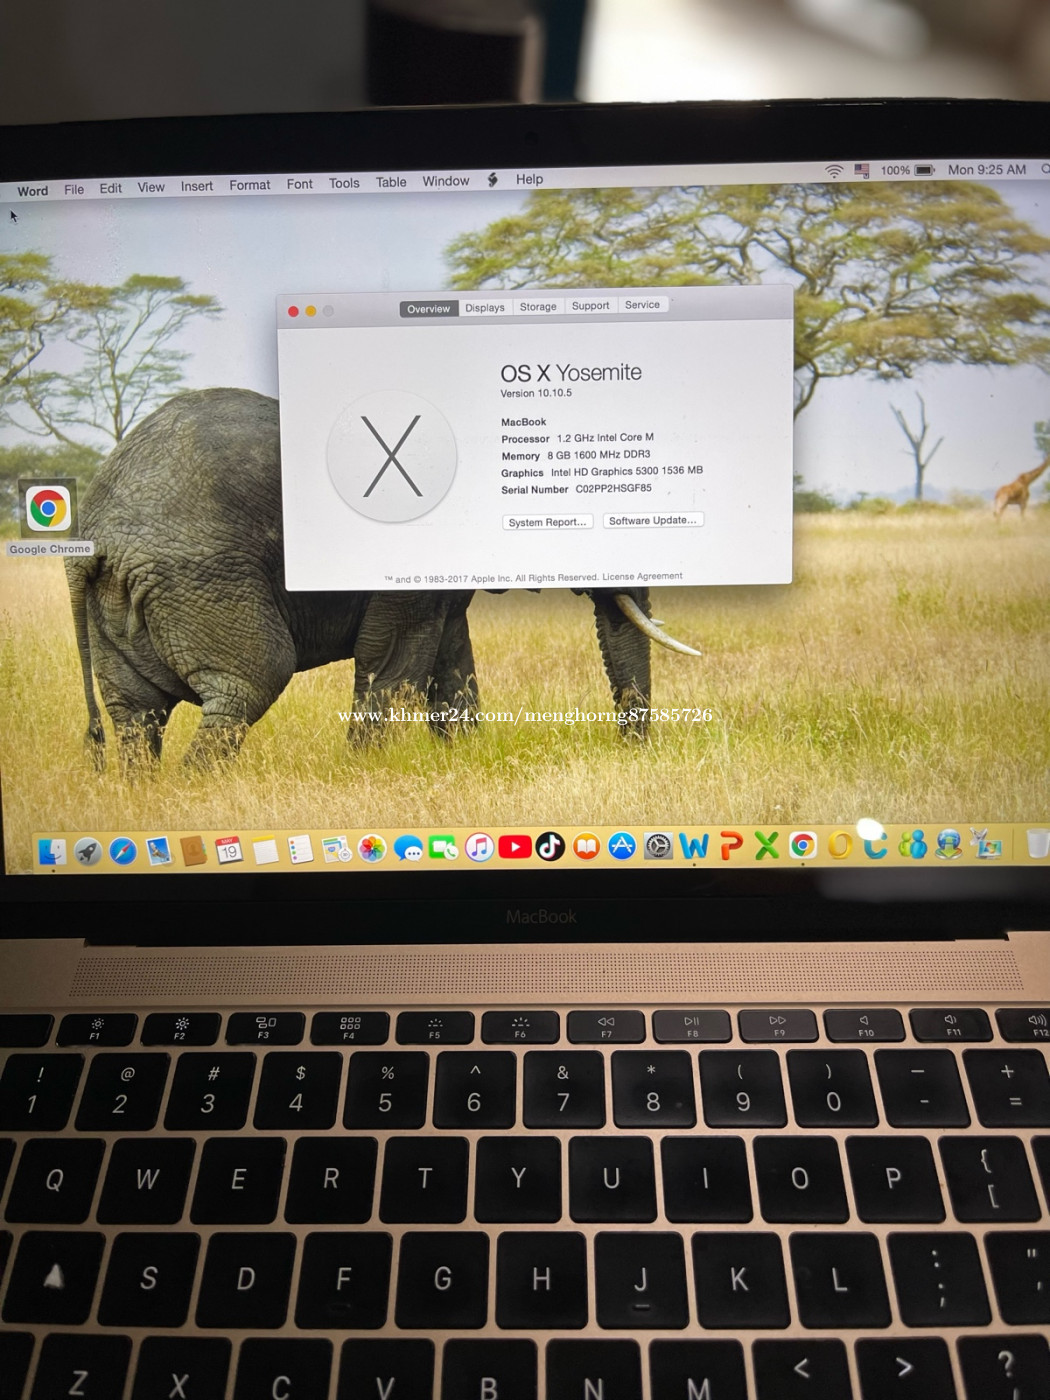Open the Format menu
Image resolution: width=1050 pixels, height=1400 pixels.
[x=250, y=185]
